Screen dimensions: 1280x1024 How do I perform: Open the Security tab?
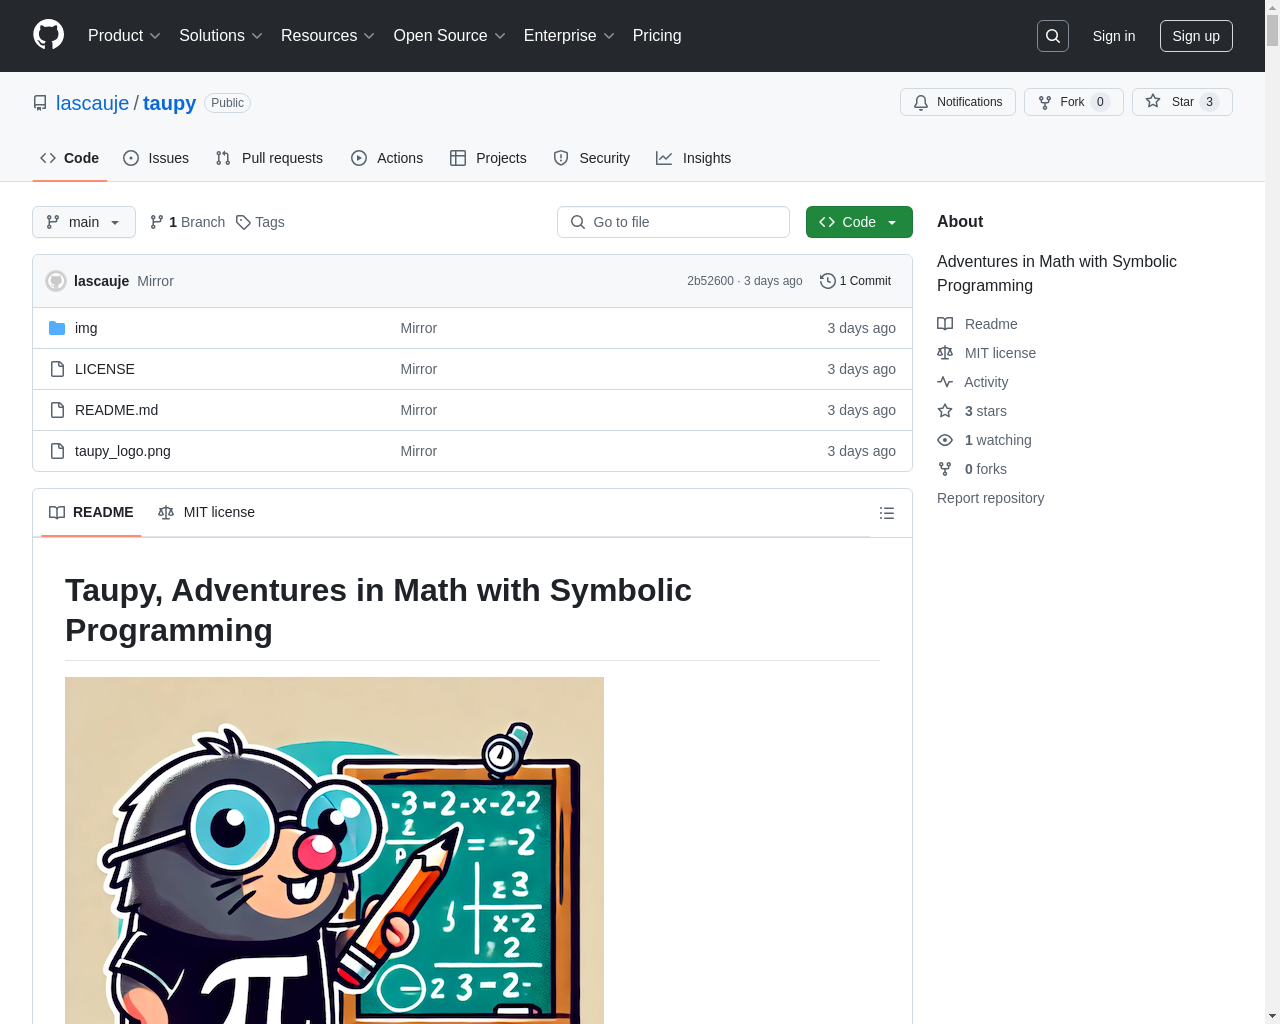[x=592, y=158]
